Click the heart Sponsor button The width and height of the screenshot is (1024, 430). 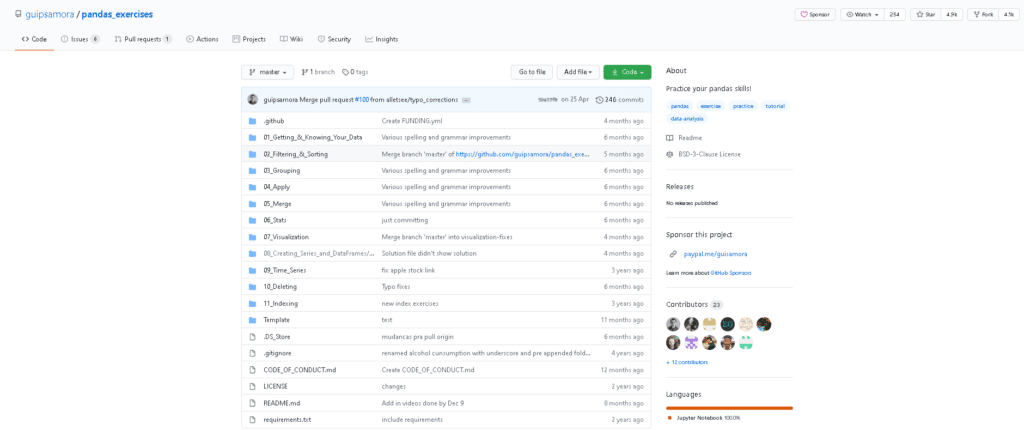pos(814,14)
